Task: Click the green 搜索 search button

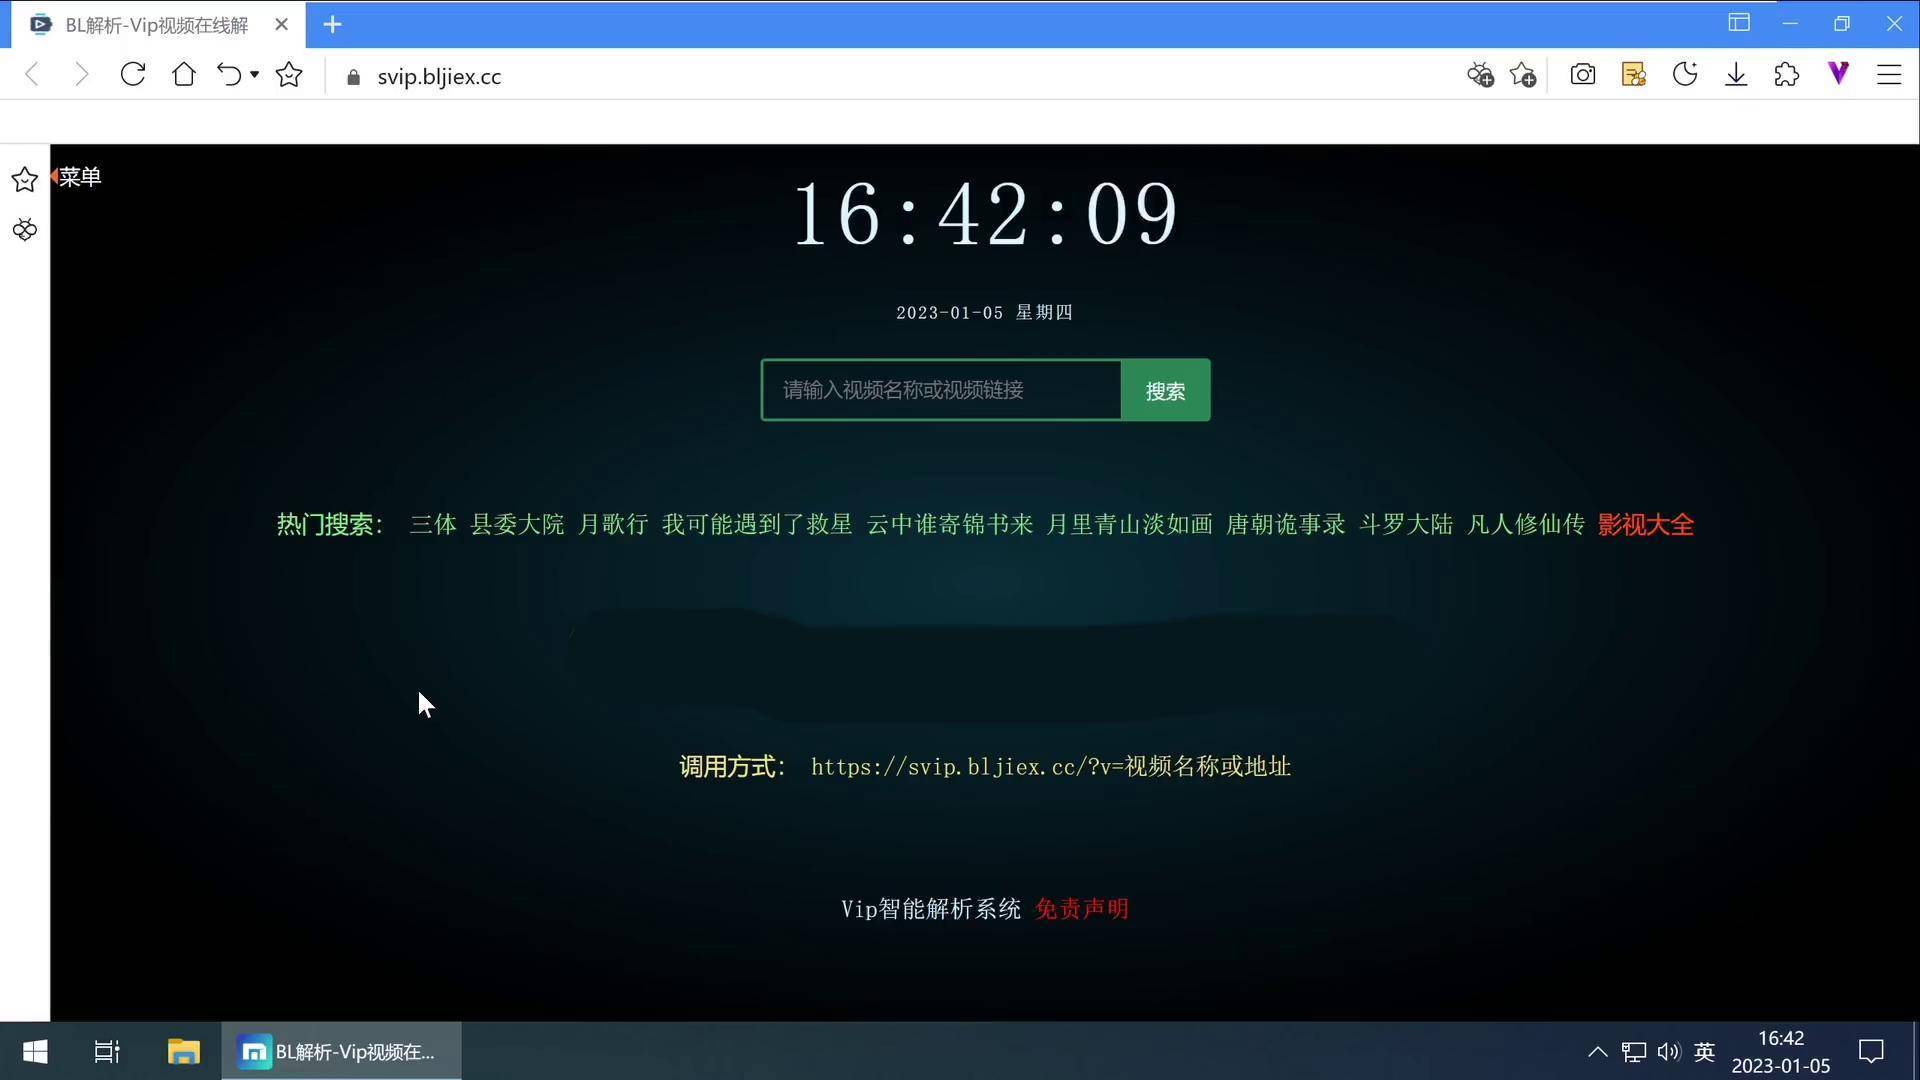Action: pos(1164,390)
